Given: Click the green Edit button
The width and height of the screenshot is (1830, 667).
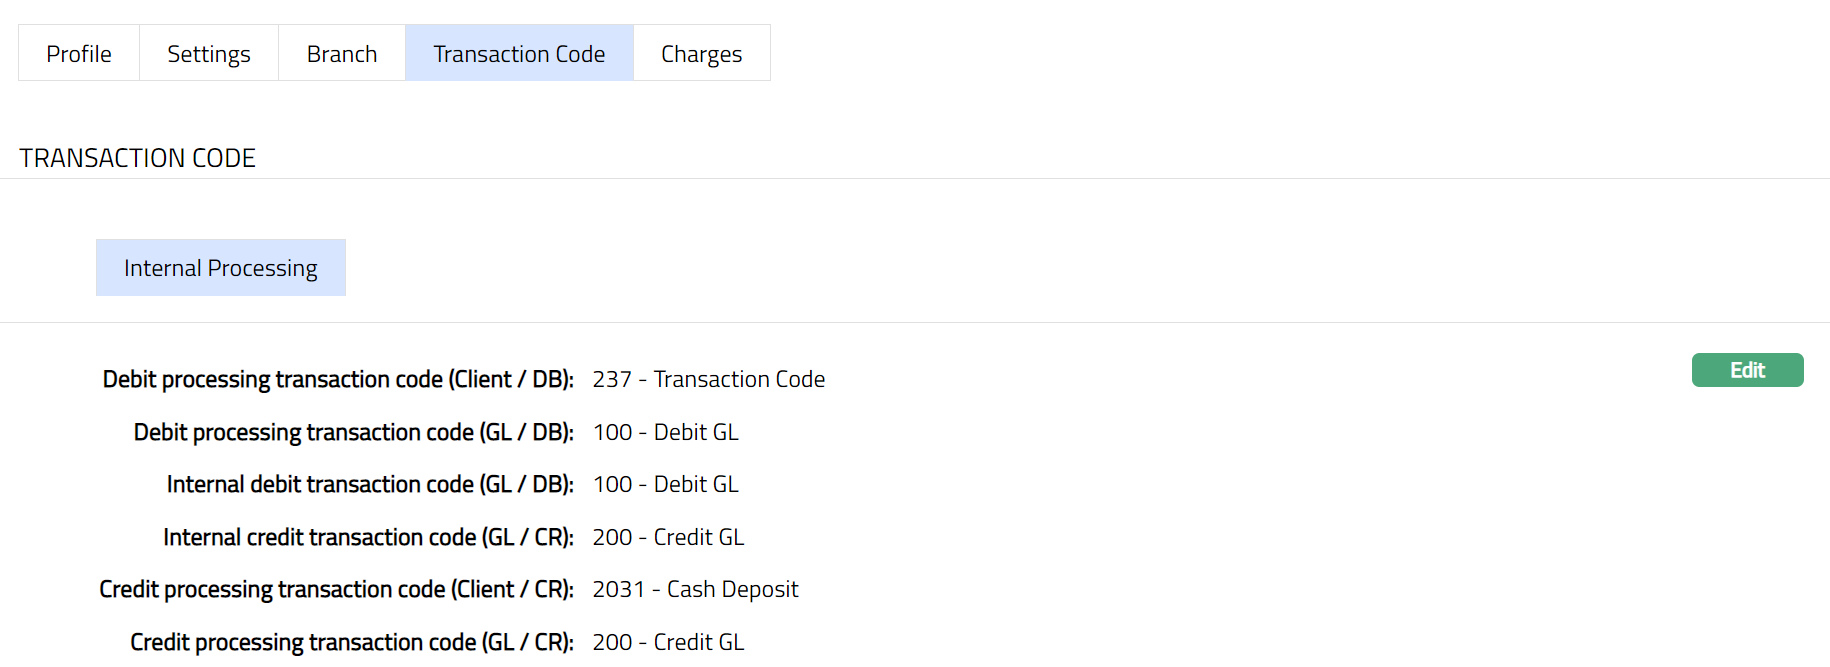Looking at the screenshot, I should click(1746, 370).
